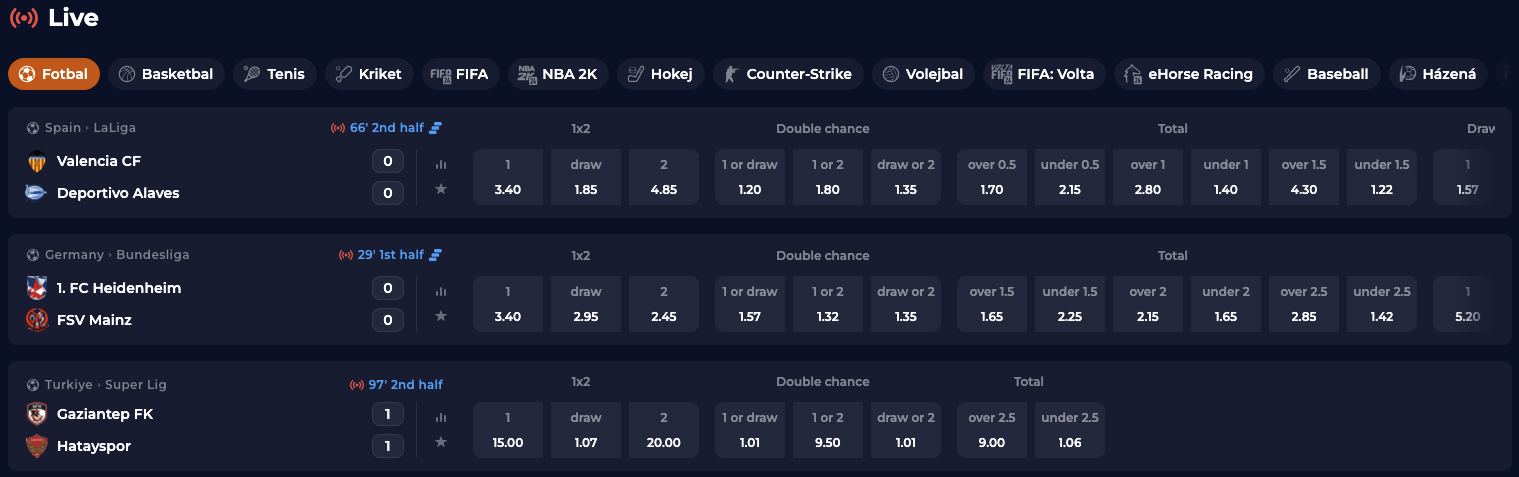Click stream icon next to 29' 1st half

[436, 255]
